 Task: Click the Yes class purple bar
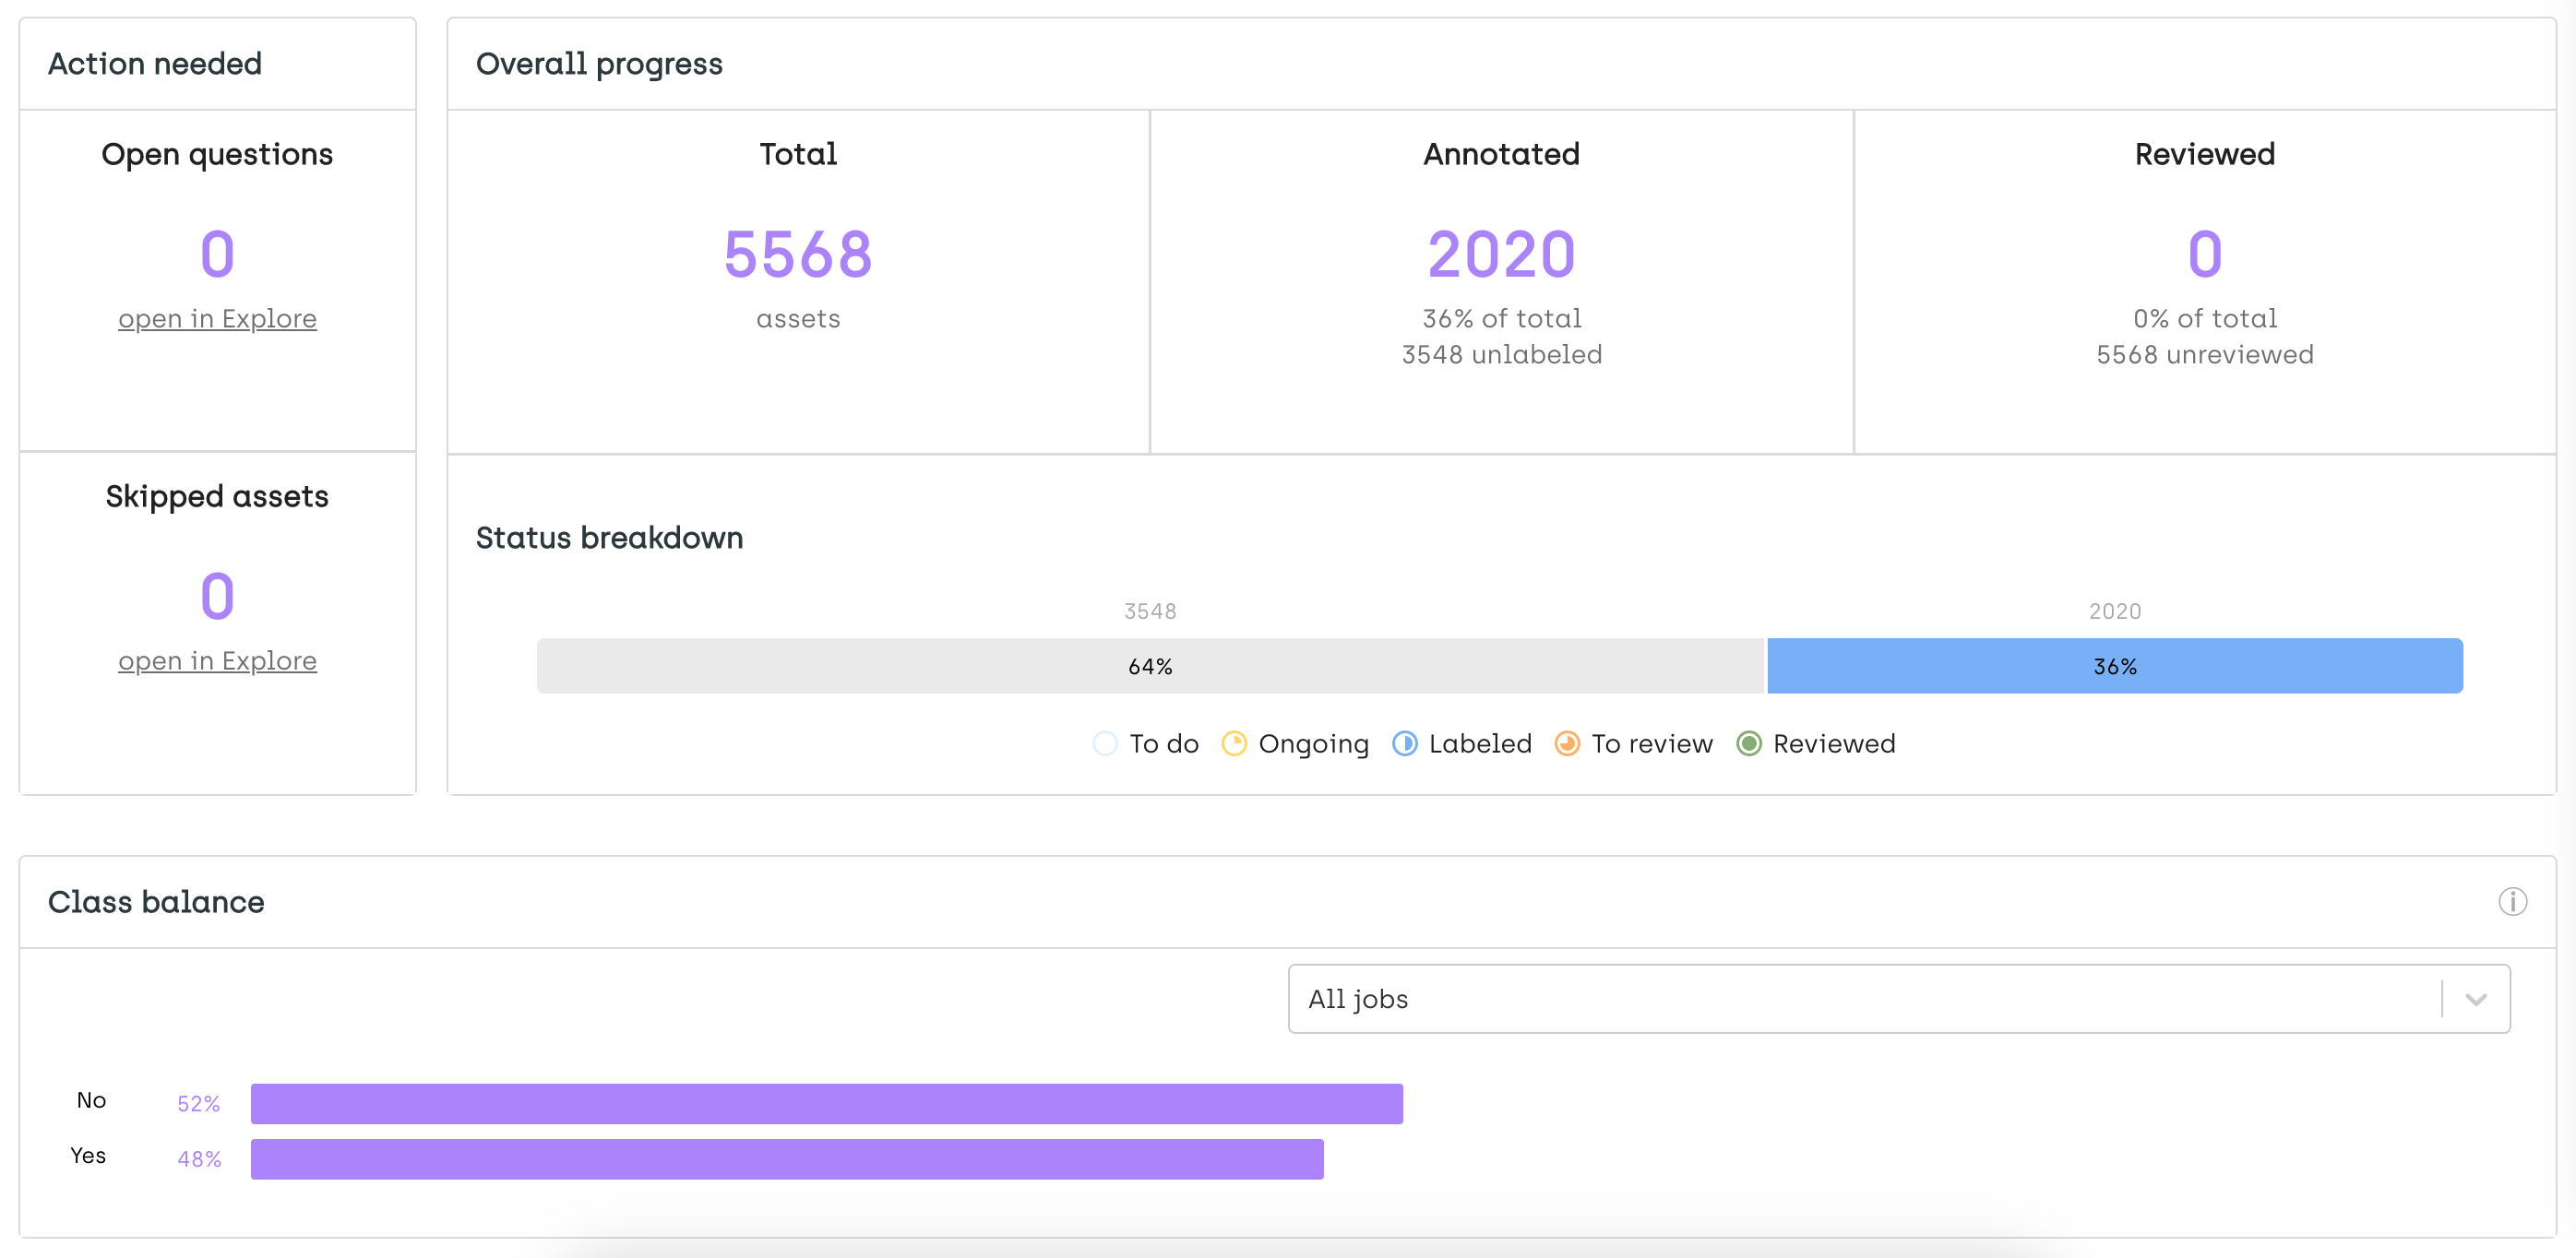[786, 1159]
